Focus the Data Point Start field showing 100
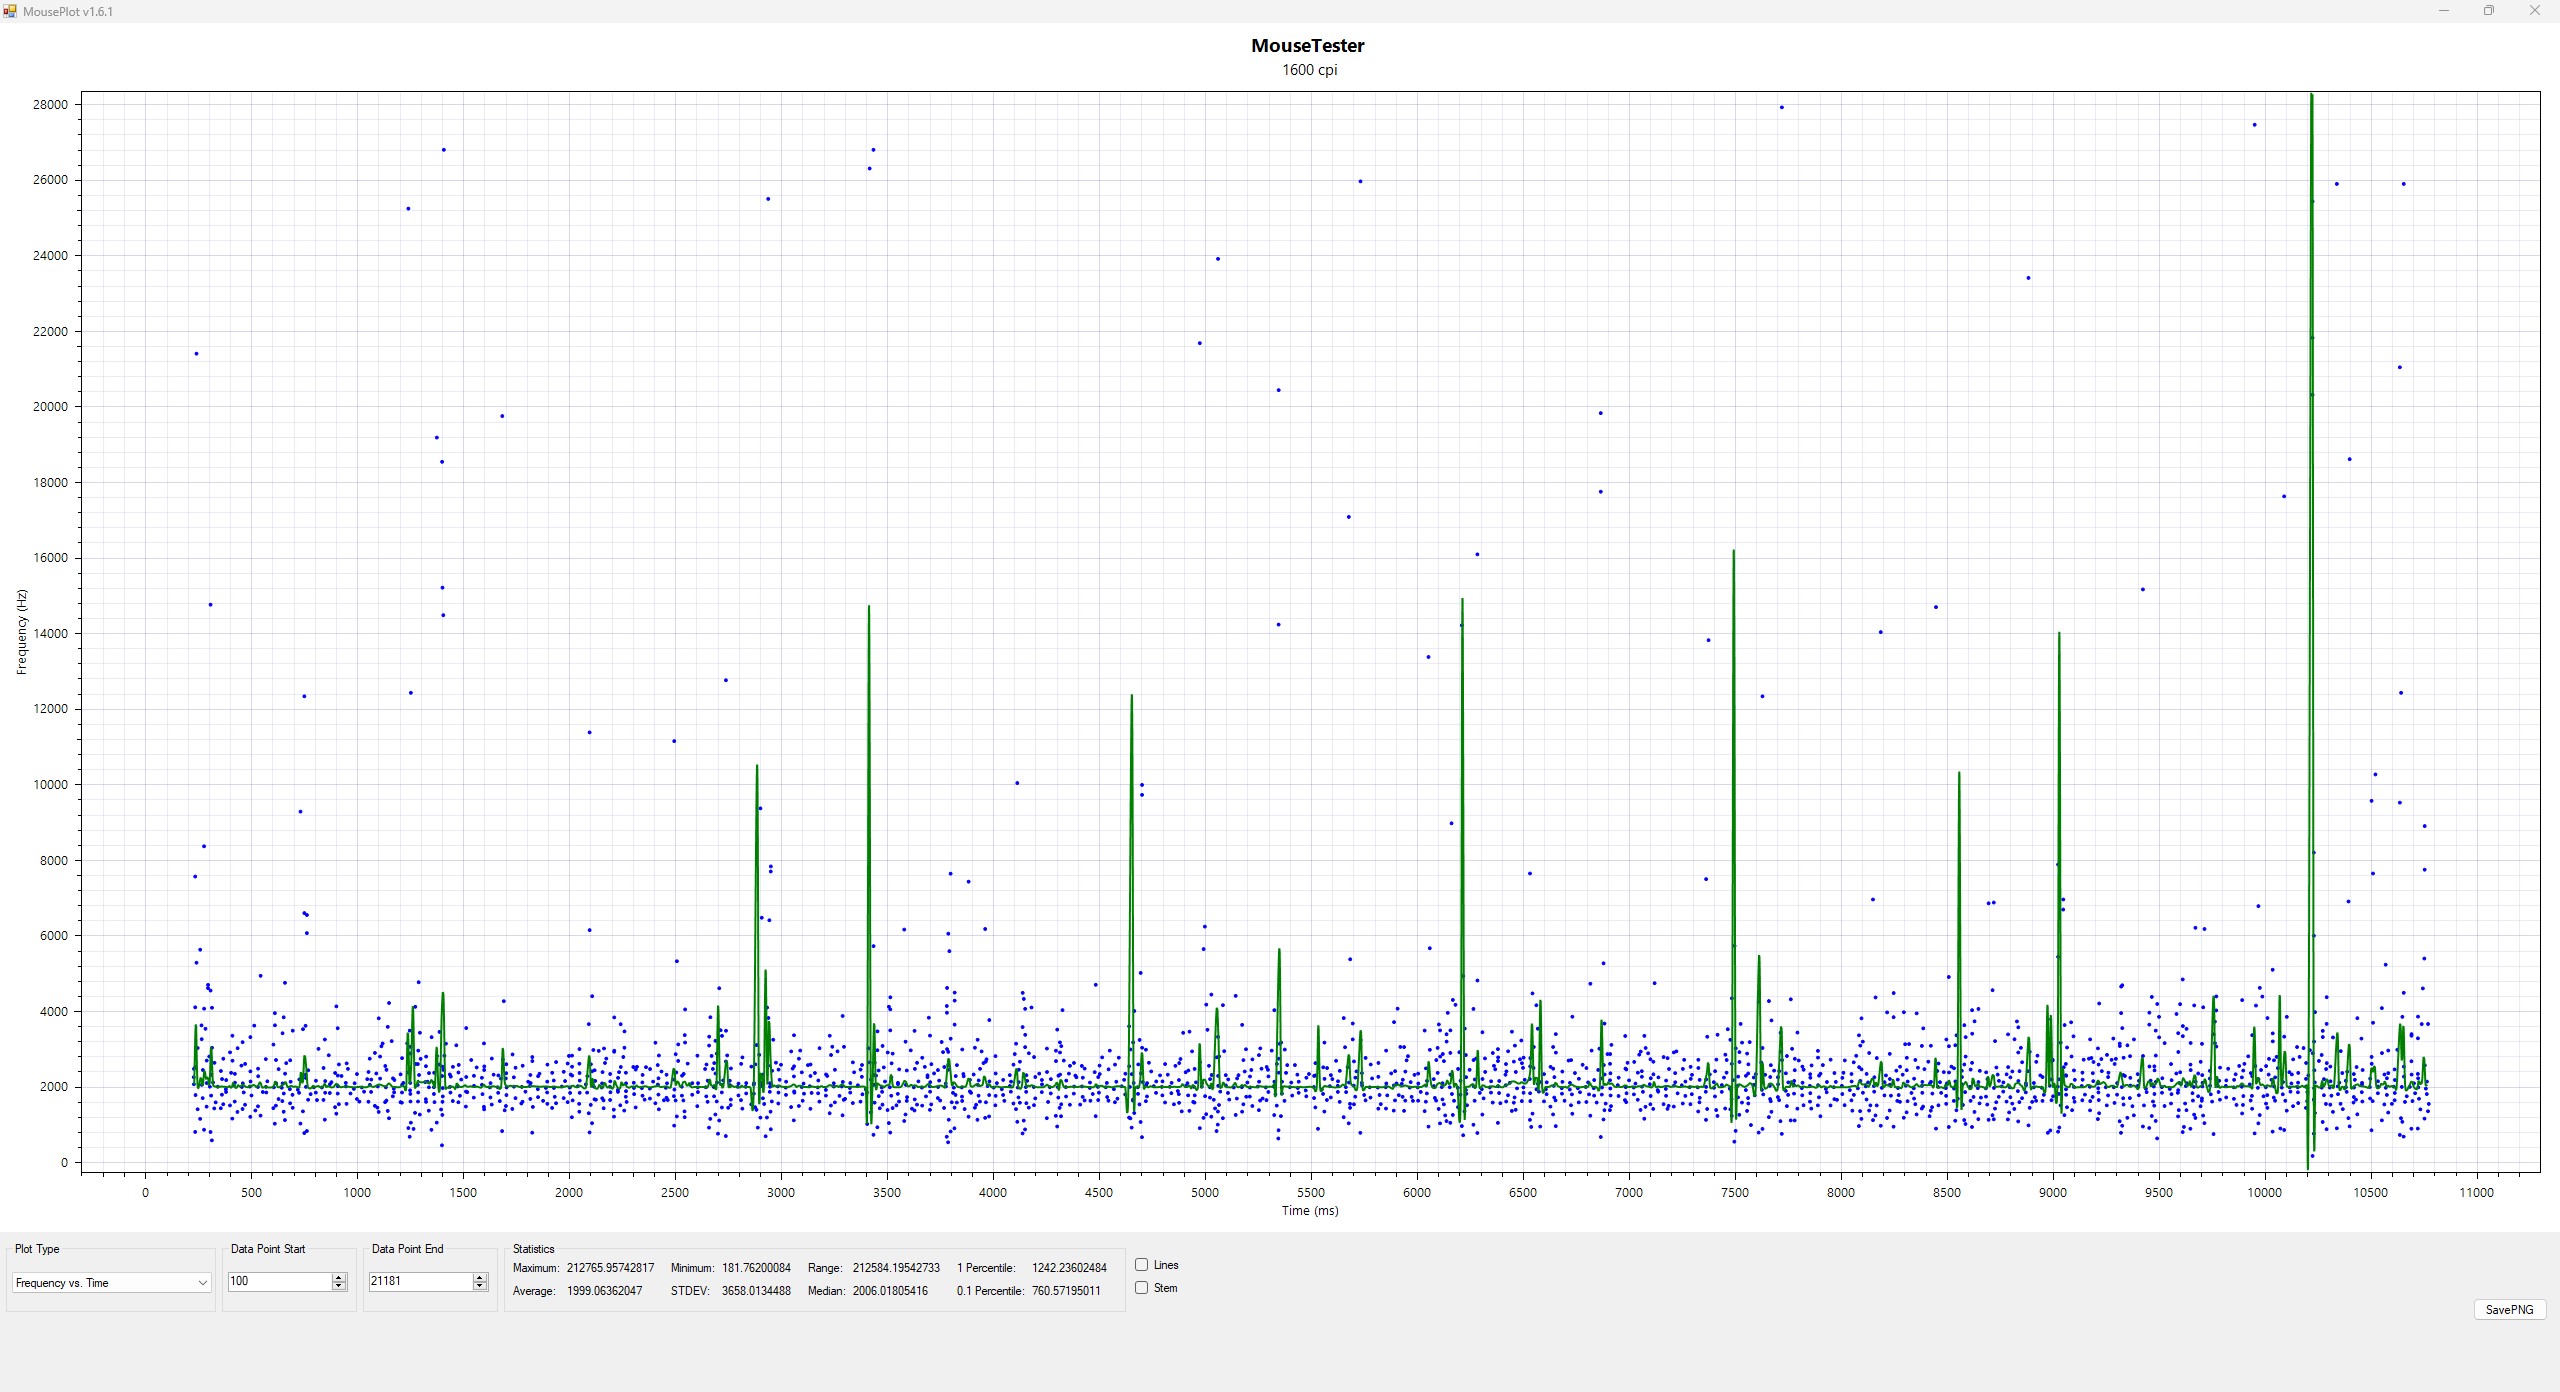The height and width of the screenshot is (1392, 2560). pyautogui.click(x=280, y=1281)
